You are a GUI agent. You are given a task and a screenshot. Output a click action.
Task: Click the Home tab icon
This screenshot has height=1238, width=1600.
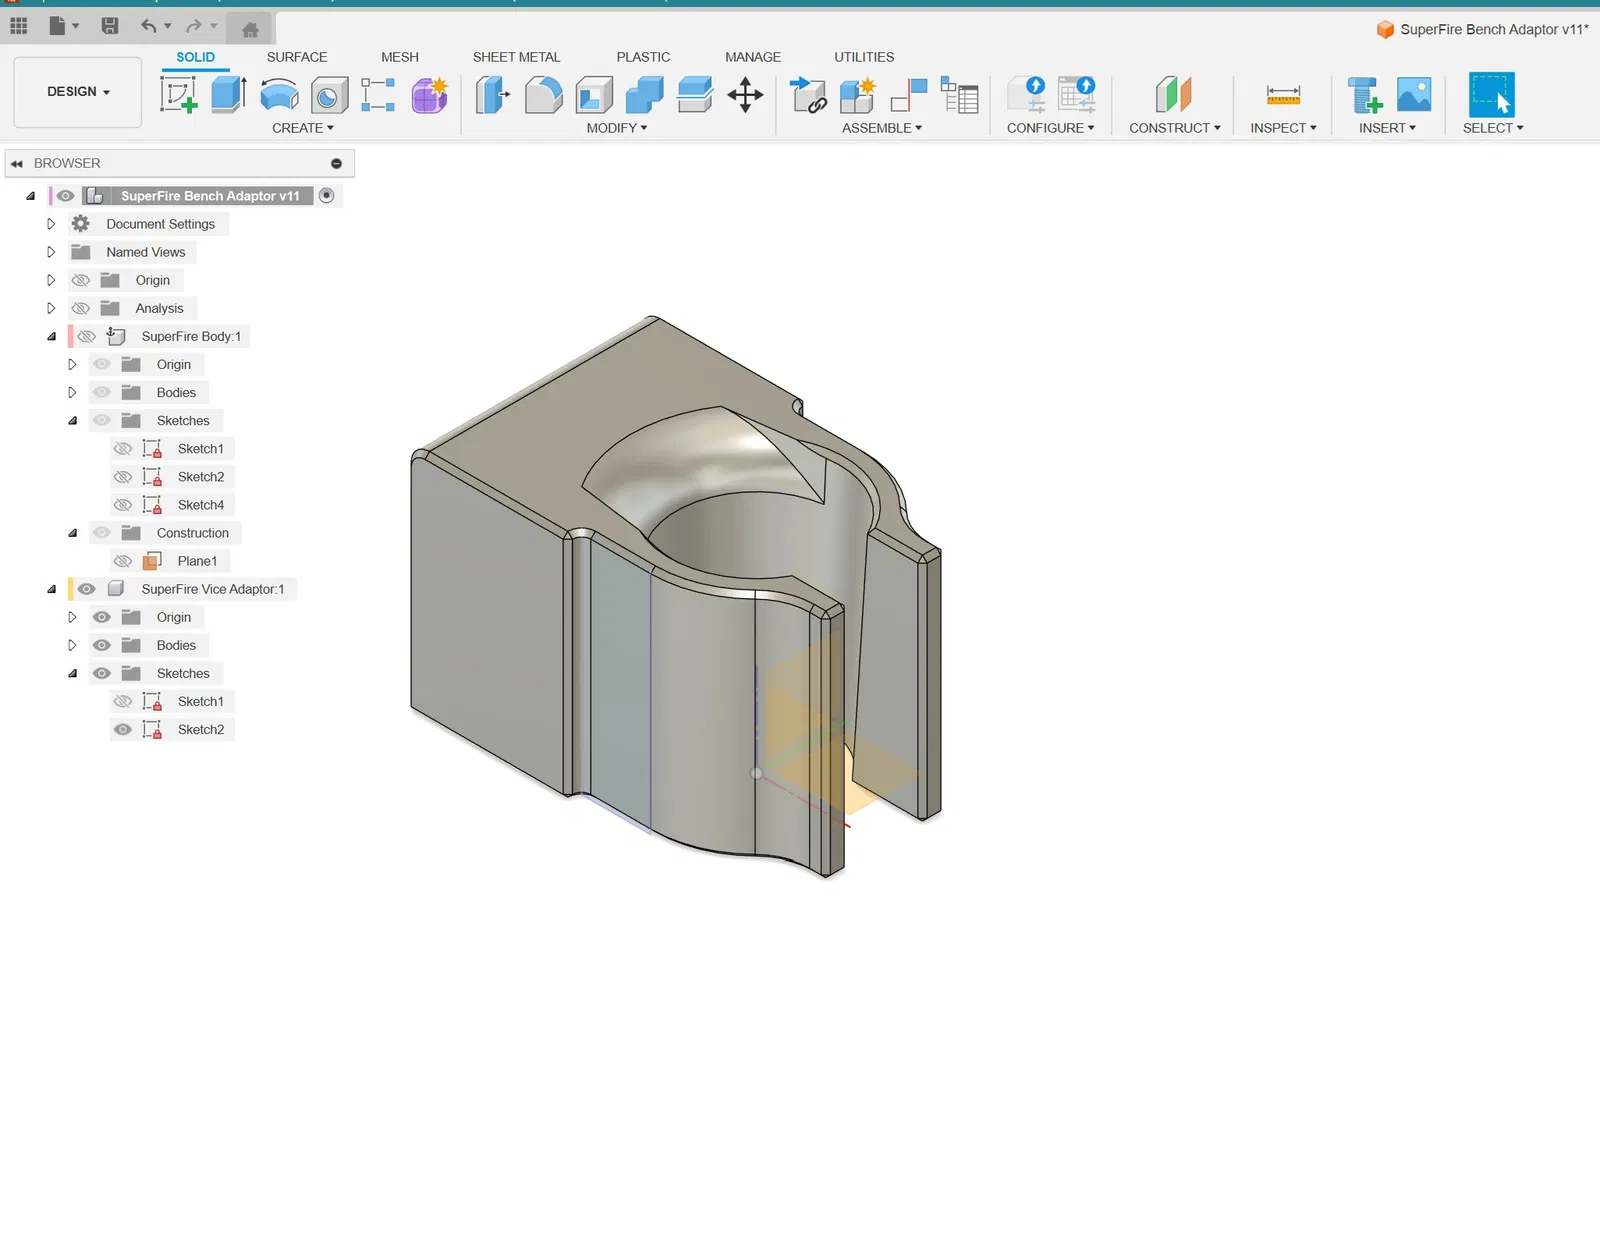click(251, 29)
